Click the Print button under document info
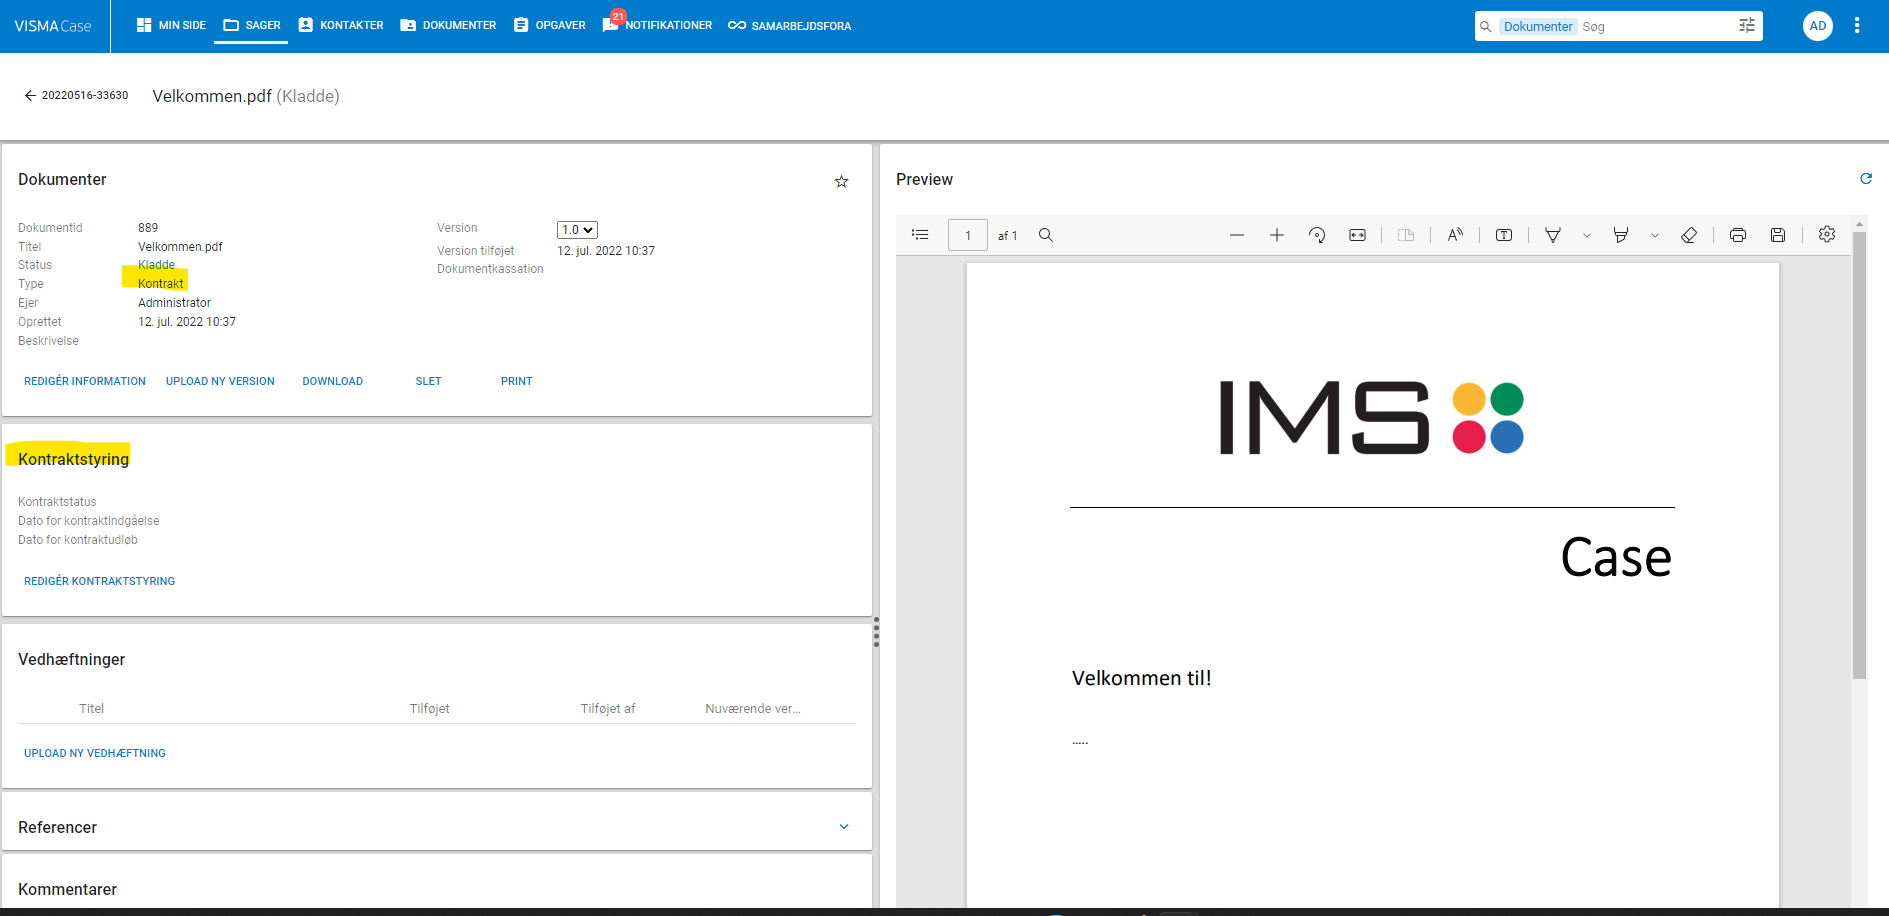The height and width of the screenshot is (916, 1889). [517, 381]
